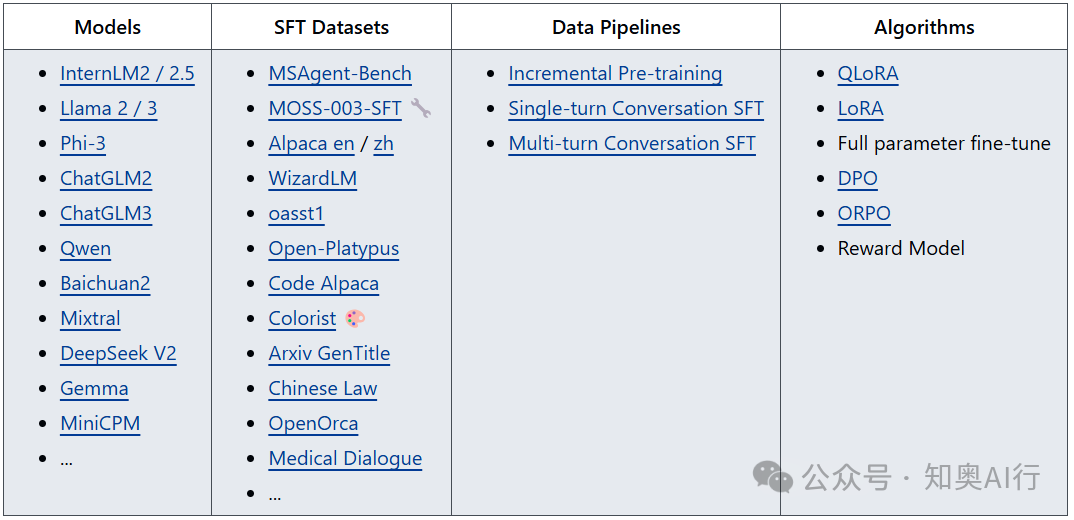Open the InternLM2 / 2.5 link

[x=127, y=74]
